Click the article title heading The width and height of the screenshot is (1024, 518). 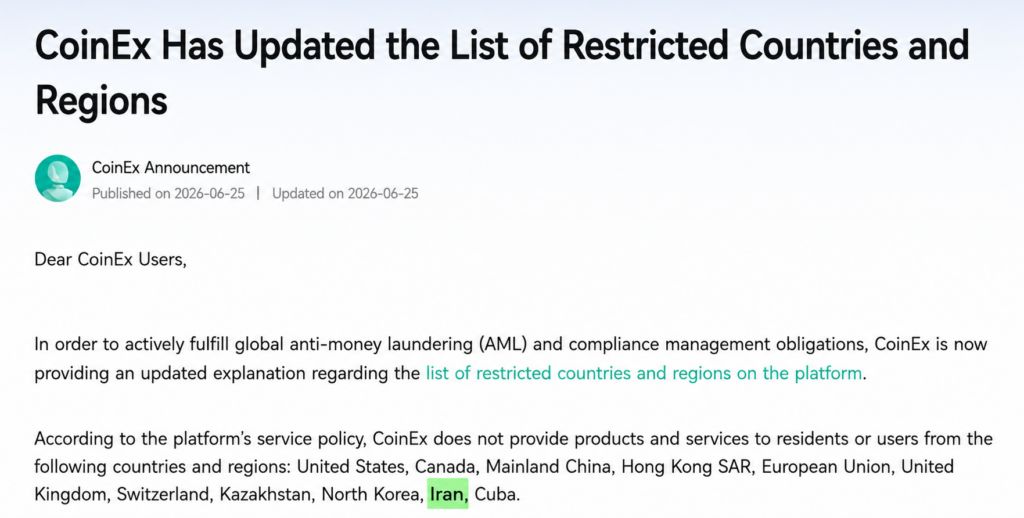pos(502,73)
